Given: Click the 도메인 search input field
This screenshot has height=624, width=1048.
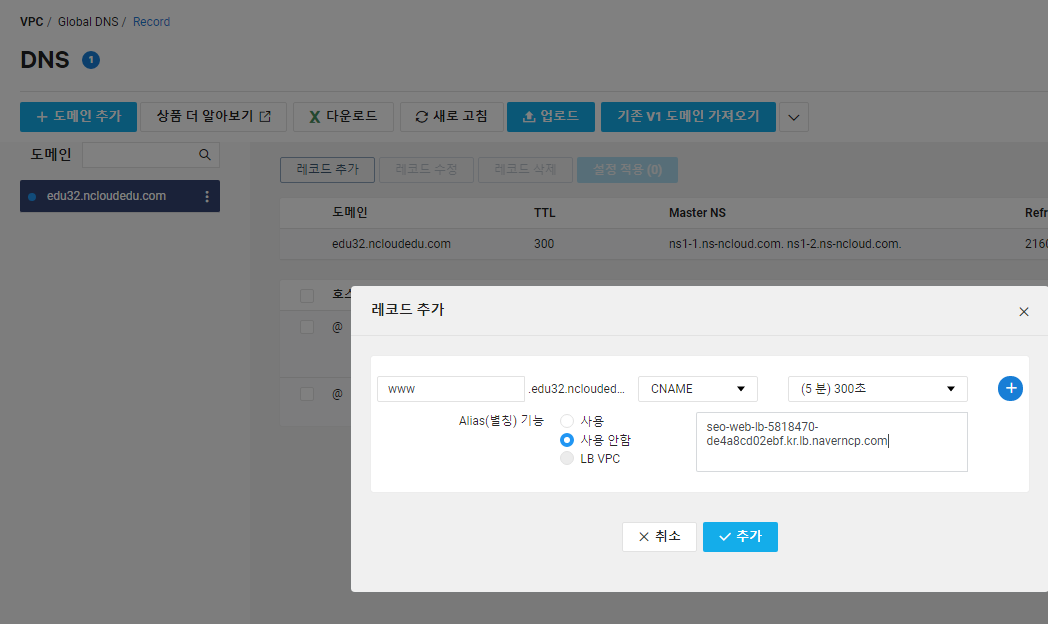Looking at the screenshot, I should [x=151, y=155].
